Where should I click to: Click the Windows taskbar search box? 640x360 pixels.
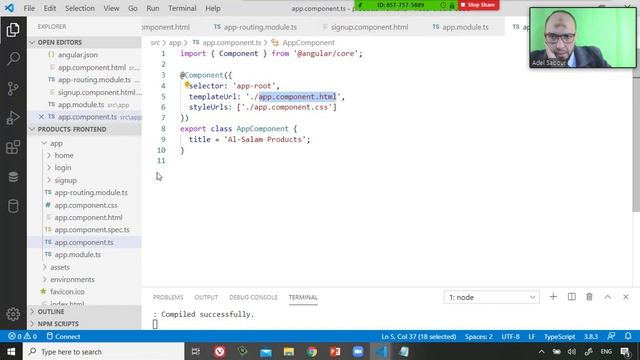[104, 351]
